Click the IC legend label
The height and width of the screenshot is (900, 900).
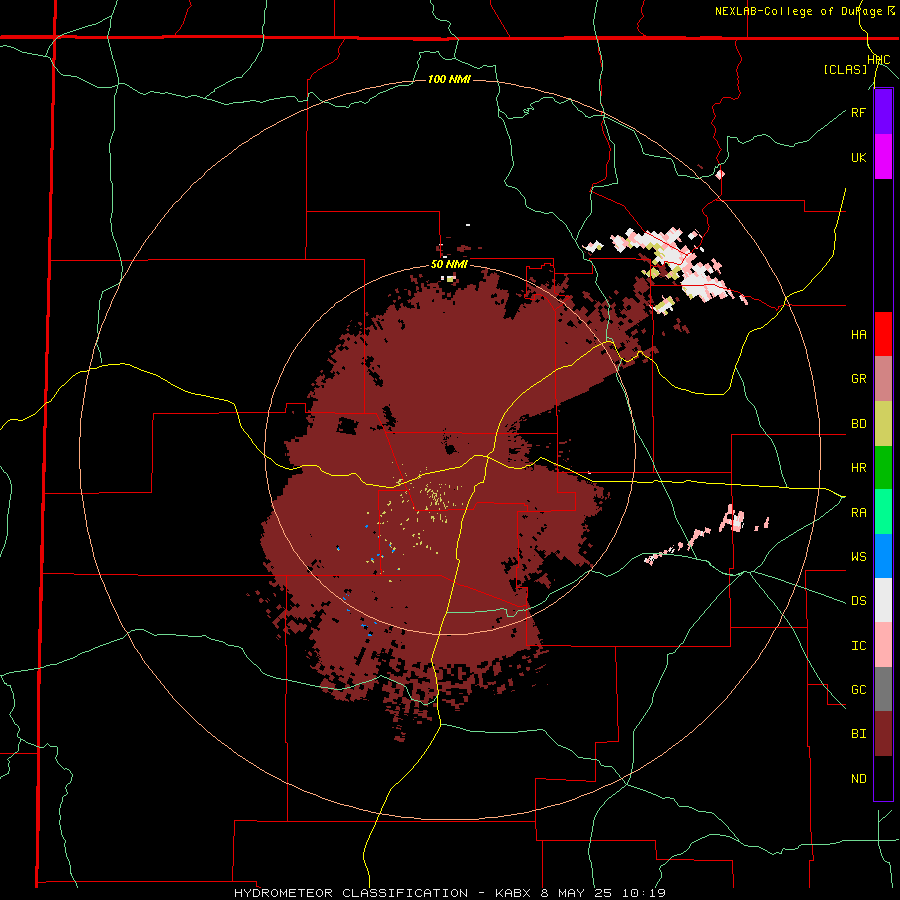(858, 646)
